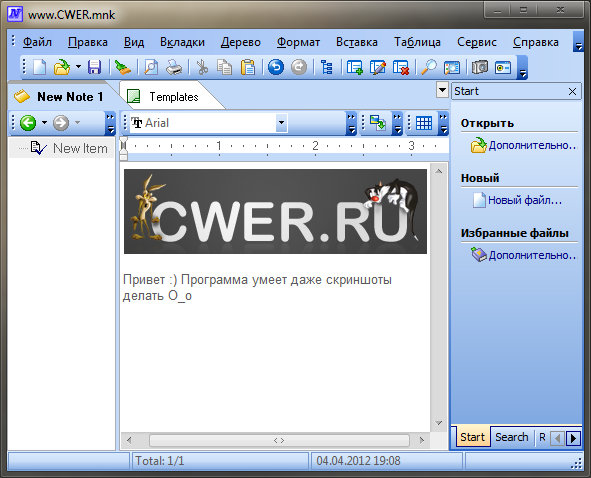Click the greyed Redo arrow icon
The height and width of the screenshot is (478, 591).
click(x=299, y=68)
